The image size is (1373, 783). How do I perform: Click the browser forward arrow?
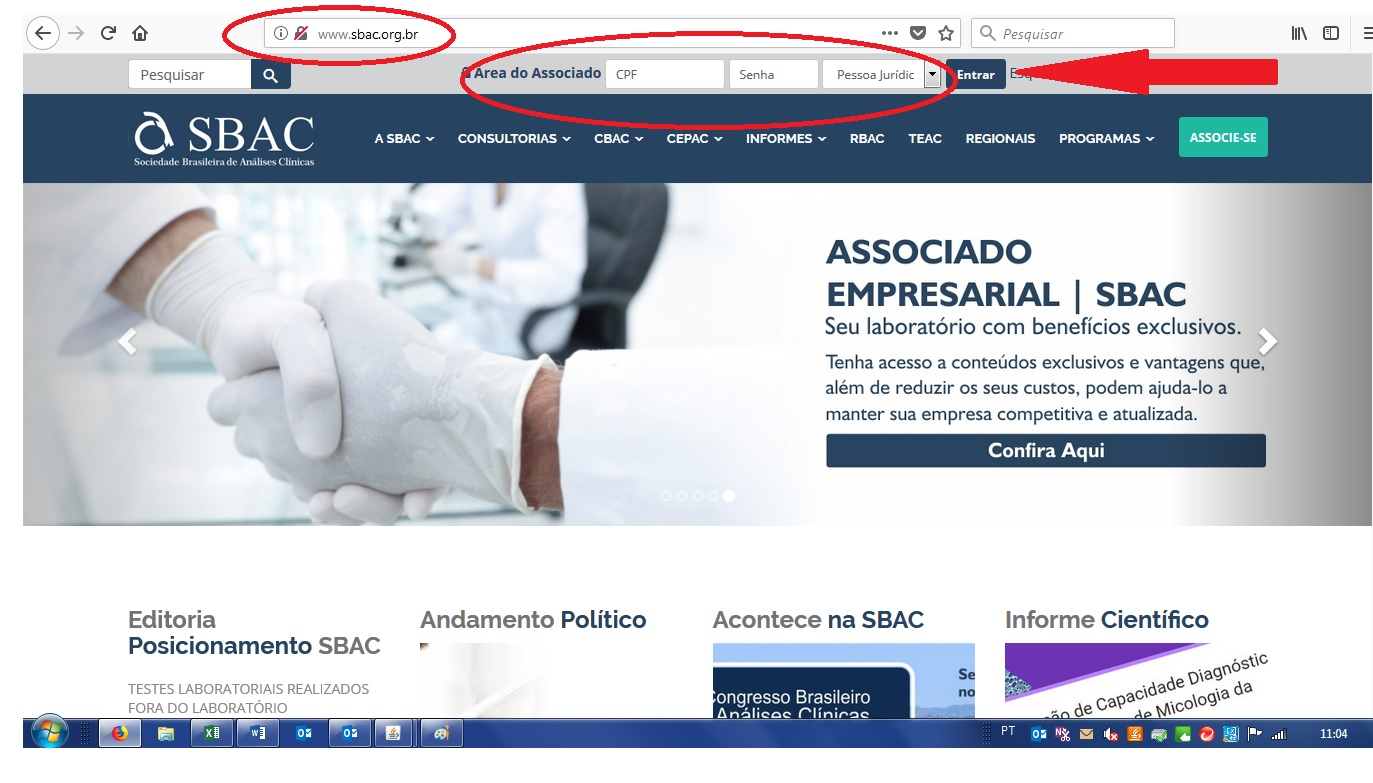coord(76,33)
